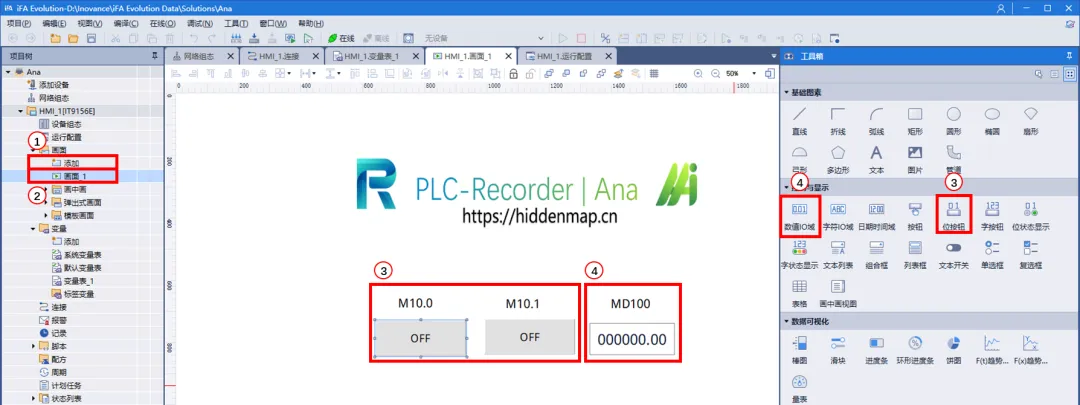Pick the 文本列表 text list widget

click(838, 254)
